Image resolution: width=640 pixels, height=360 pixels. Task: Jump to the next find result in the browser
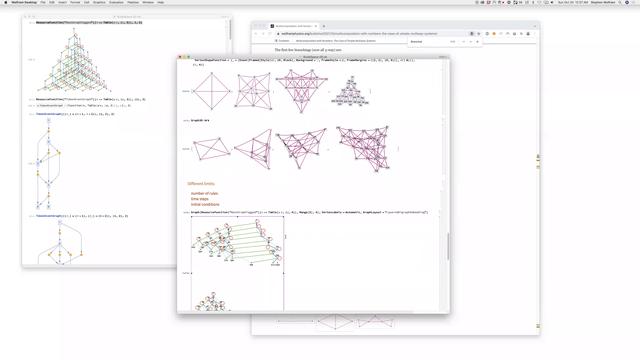point(471,42)
